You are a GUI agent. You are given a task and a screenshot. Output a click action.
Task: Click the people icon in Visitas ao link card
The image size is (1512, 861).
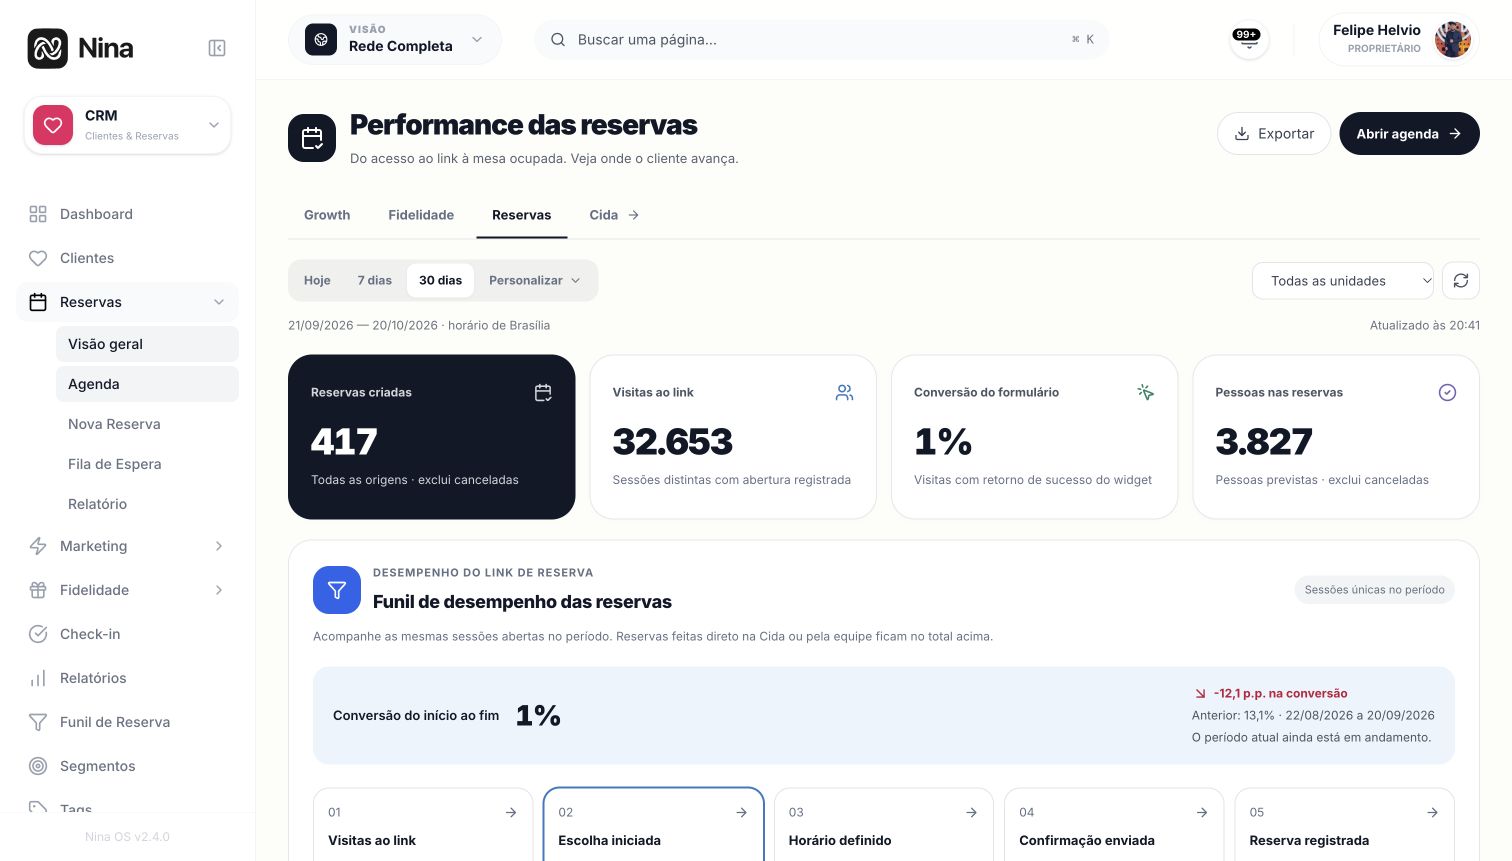point(845,393)
